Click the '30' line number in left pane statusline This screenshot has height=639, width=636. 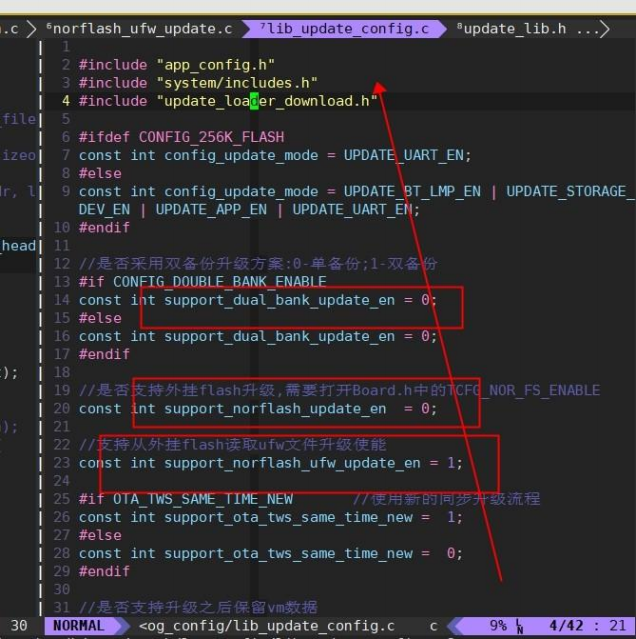[x=19, y=626]
